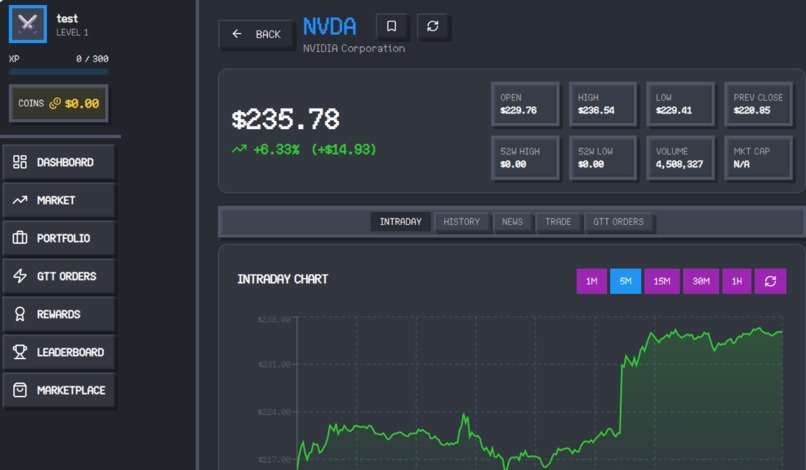Refresh the intraday chart with the purple icon
The height and width of the screenshot is (470, 806).
(x=770, y=281)
